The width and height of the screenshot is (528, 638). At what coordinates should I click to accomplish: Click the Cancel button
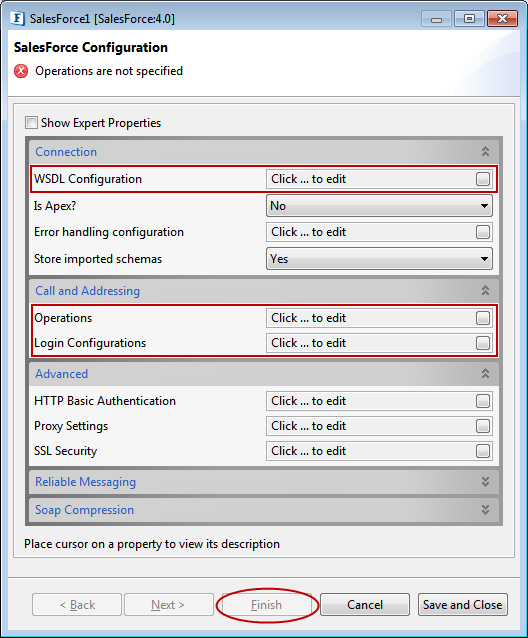[365, 605]
